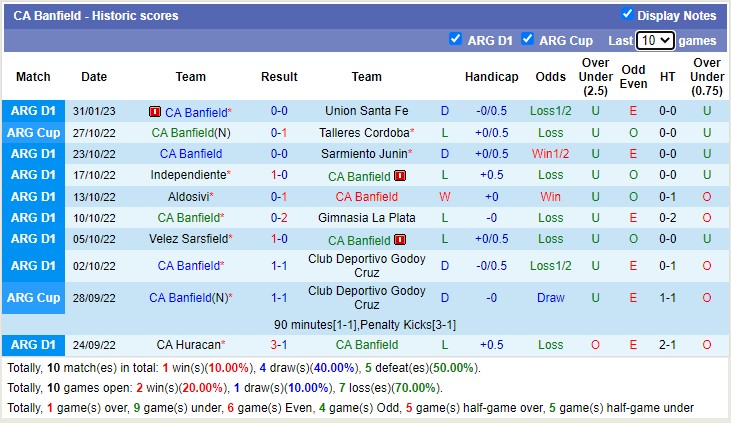Click the 0-0 result on 31/01/23
Viewport: 731px width, 423px height.
click(x=279, y=111)
